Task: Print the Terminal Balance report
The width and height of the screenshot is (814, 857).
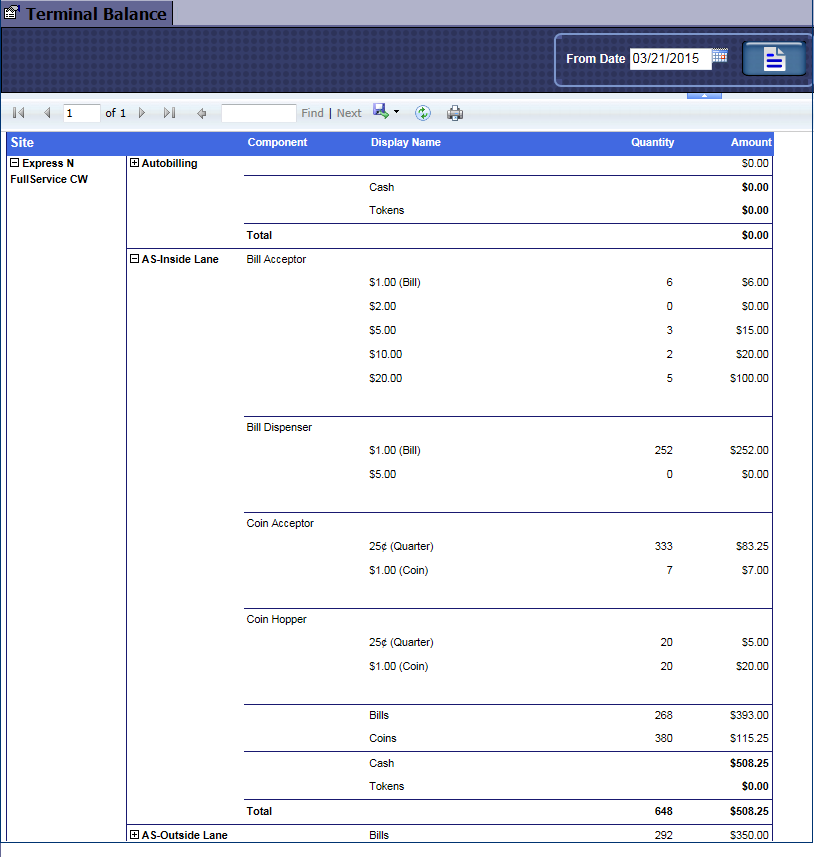Action: pyautogui.click(x=455, y=113)
